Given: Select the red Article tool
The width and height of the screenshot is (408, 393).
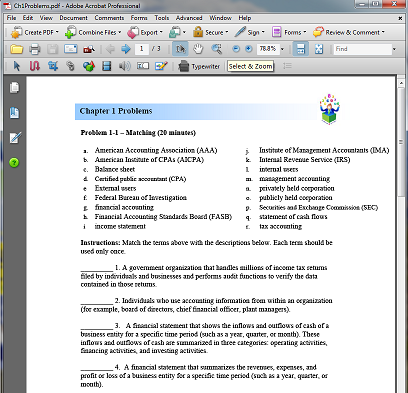Looking at the screenshot, I should (35, 66).
